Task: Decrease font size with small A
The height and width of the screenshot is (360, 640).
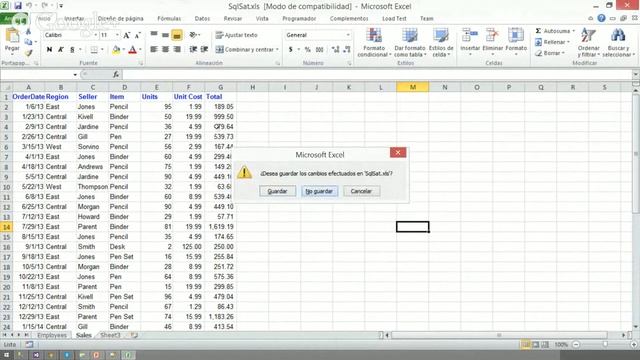Action: (138, 35)
